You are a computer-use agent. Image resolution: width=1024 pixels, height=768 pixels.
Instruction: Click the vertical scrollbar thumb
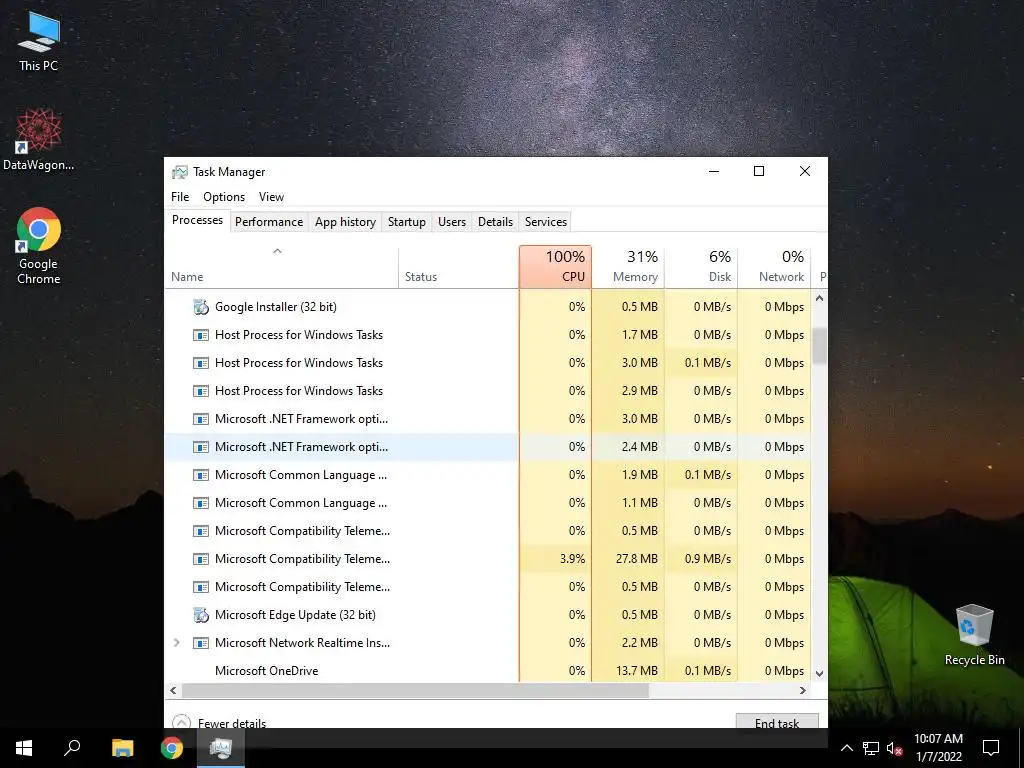click(x=820, y=346)
